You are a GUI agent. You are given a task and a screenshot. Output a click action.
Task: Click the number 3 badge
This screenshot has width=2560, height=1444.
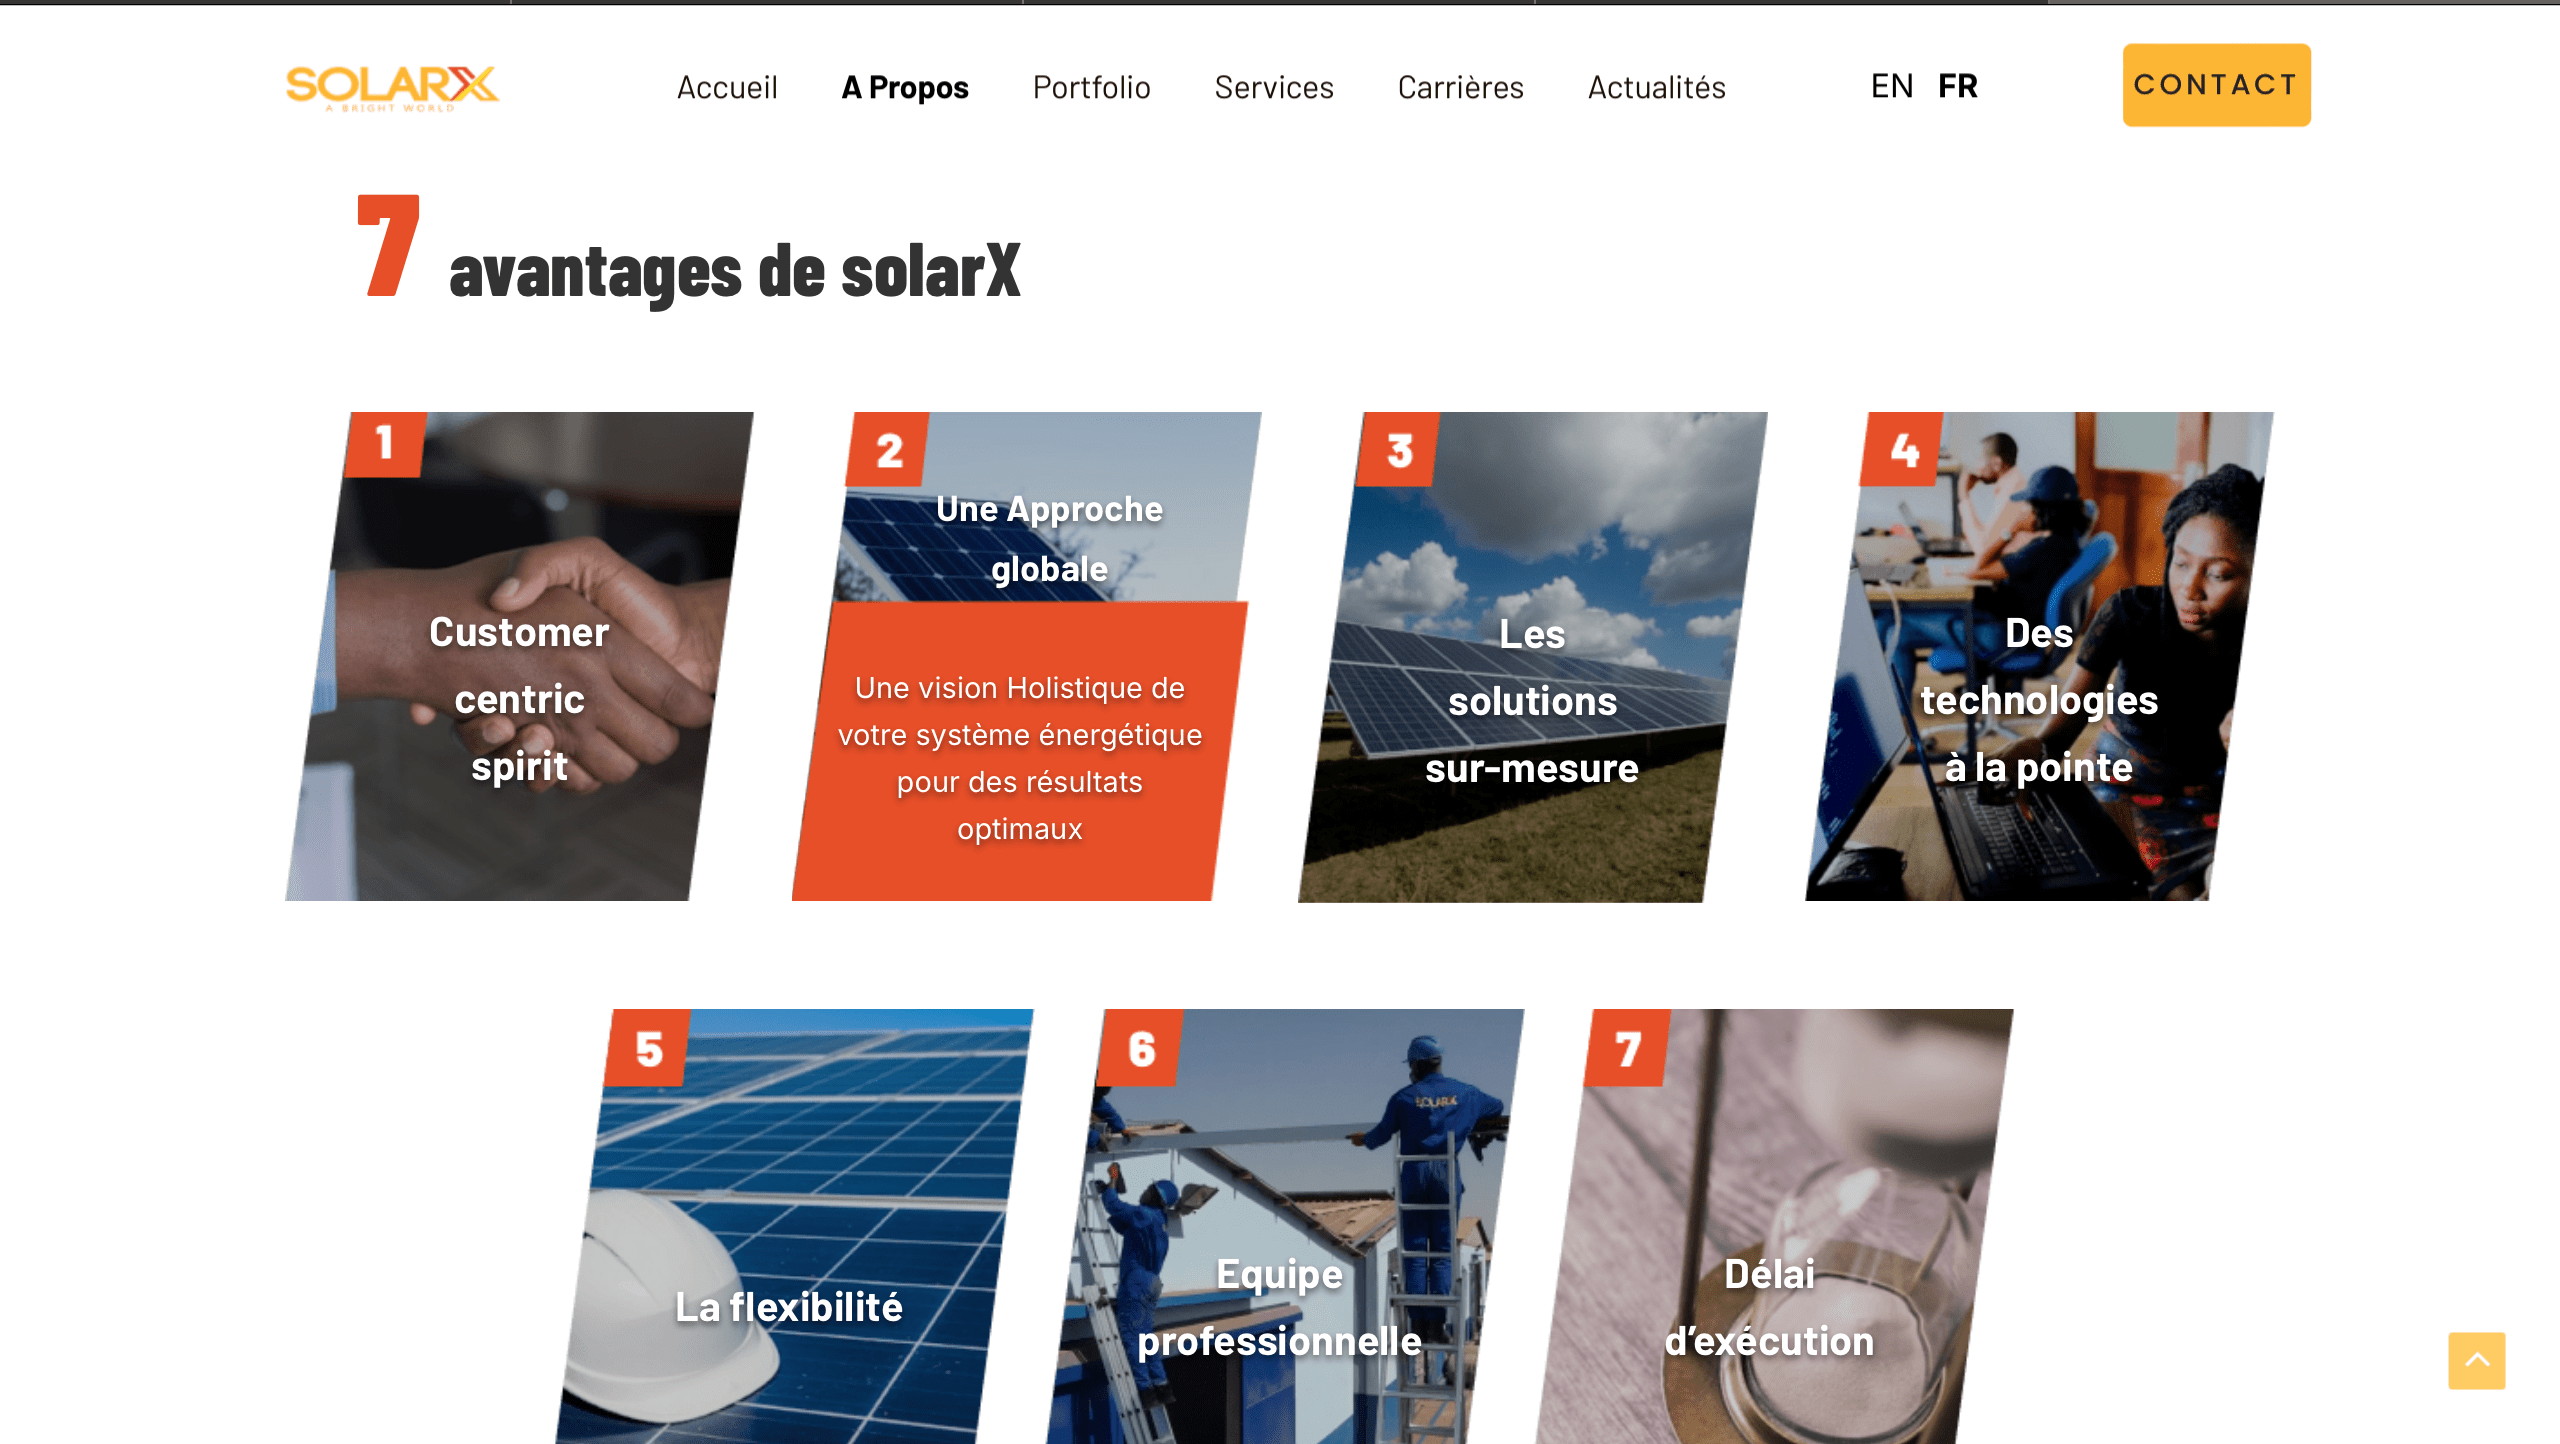pyautogui.click(x=1398, y=450)
